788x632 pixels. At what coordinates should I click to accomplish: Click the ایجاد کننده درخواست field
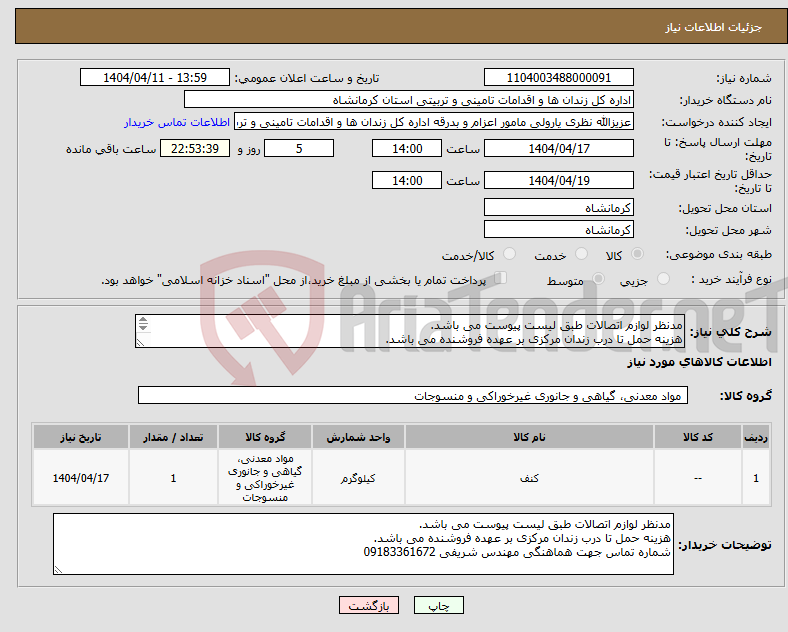(434, 122)
